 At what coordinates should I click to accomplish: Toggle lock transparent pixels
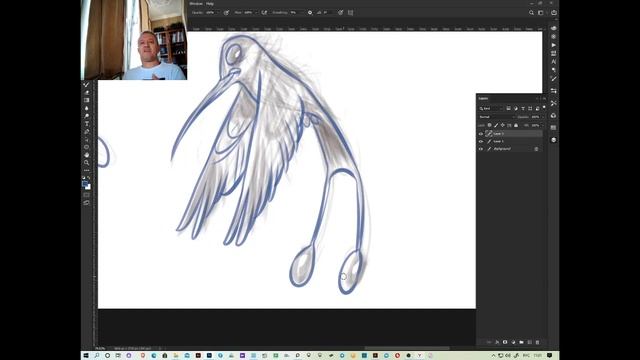click(489, 125)
